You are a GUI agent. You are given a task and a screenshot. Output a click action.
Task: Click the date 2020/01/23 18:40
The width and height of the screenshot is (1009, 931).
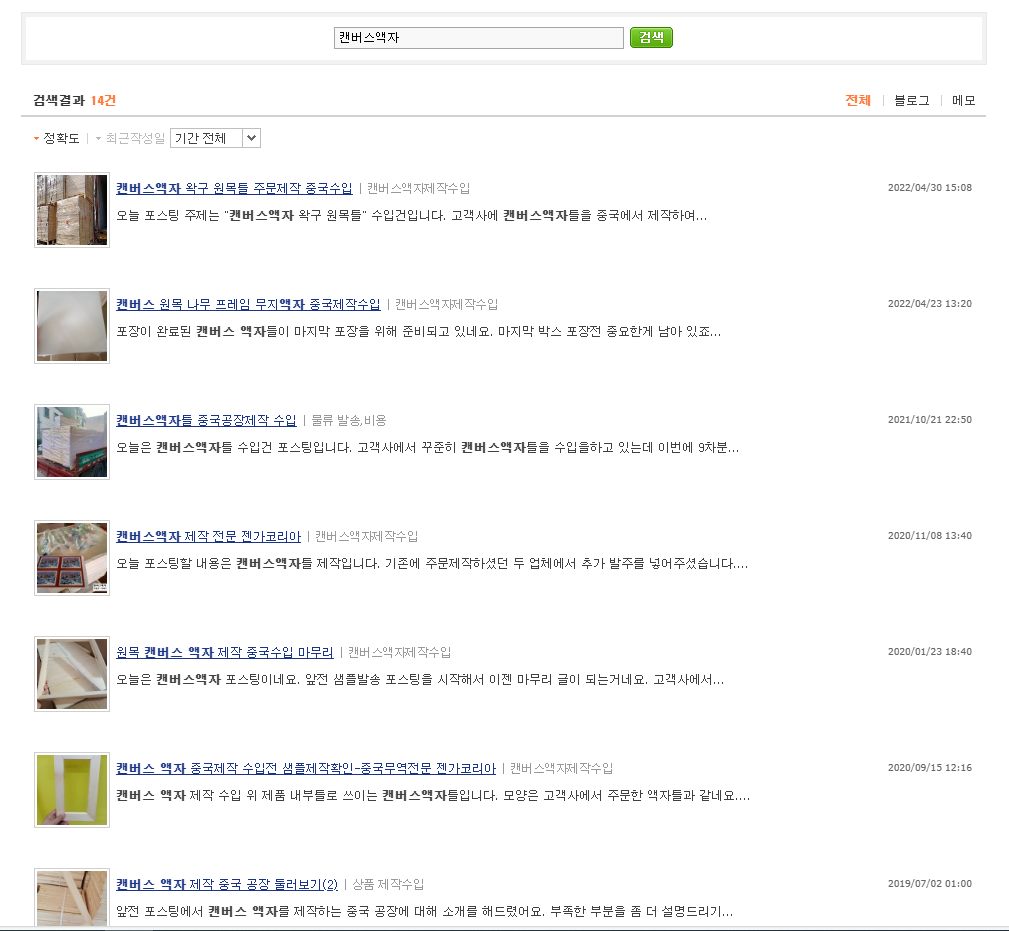click(930, 651)
